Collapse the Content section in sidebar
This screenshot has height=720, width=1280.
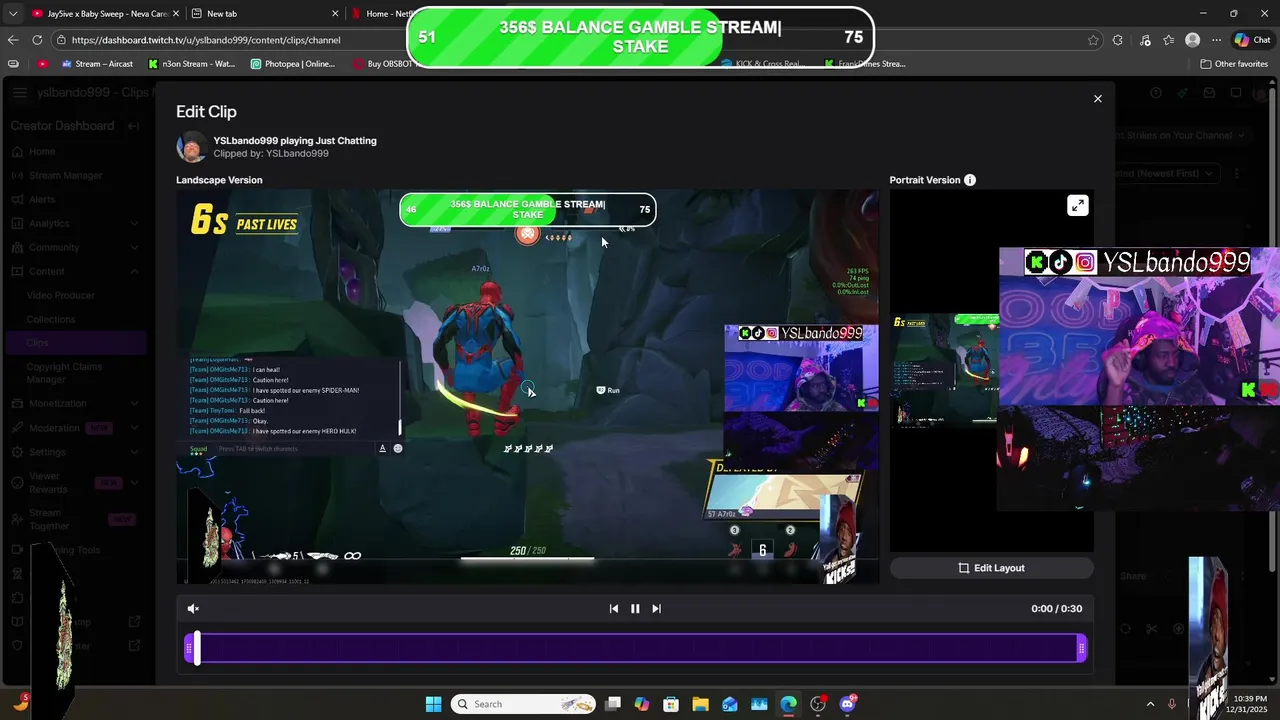[x=134, y=271]
